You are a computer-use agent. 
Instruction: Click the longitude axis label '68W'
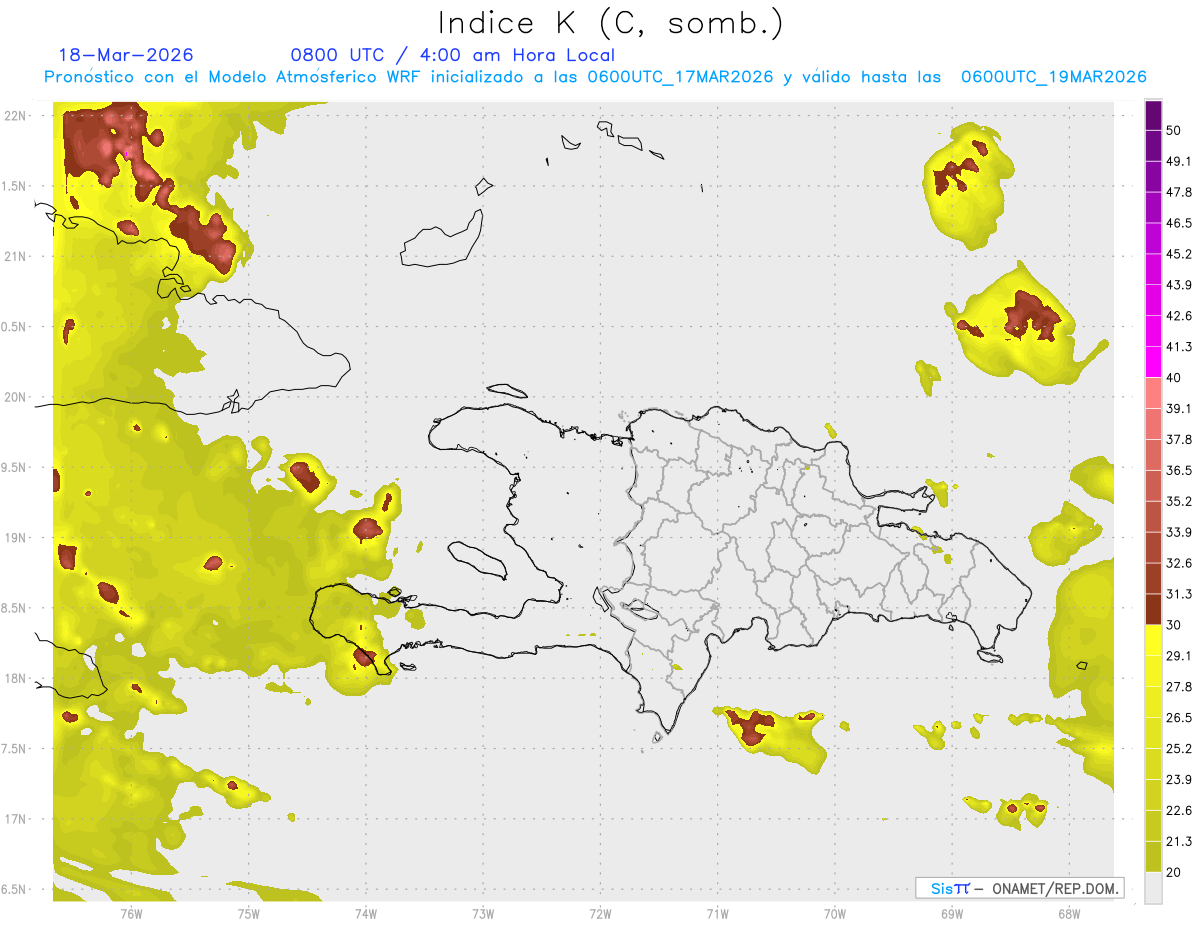(1068, 913)
